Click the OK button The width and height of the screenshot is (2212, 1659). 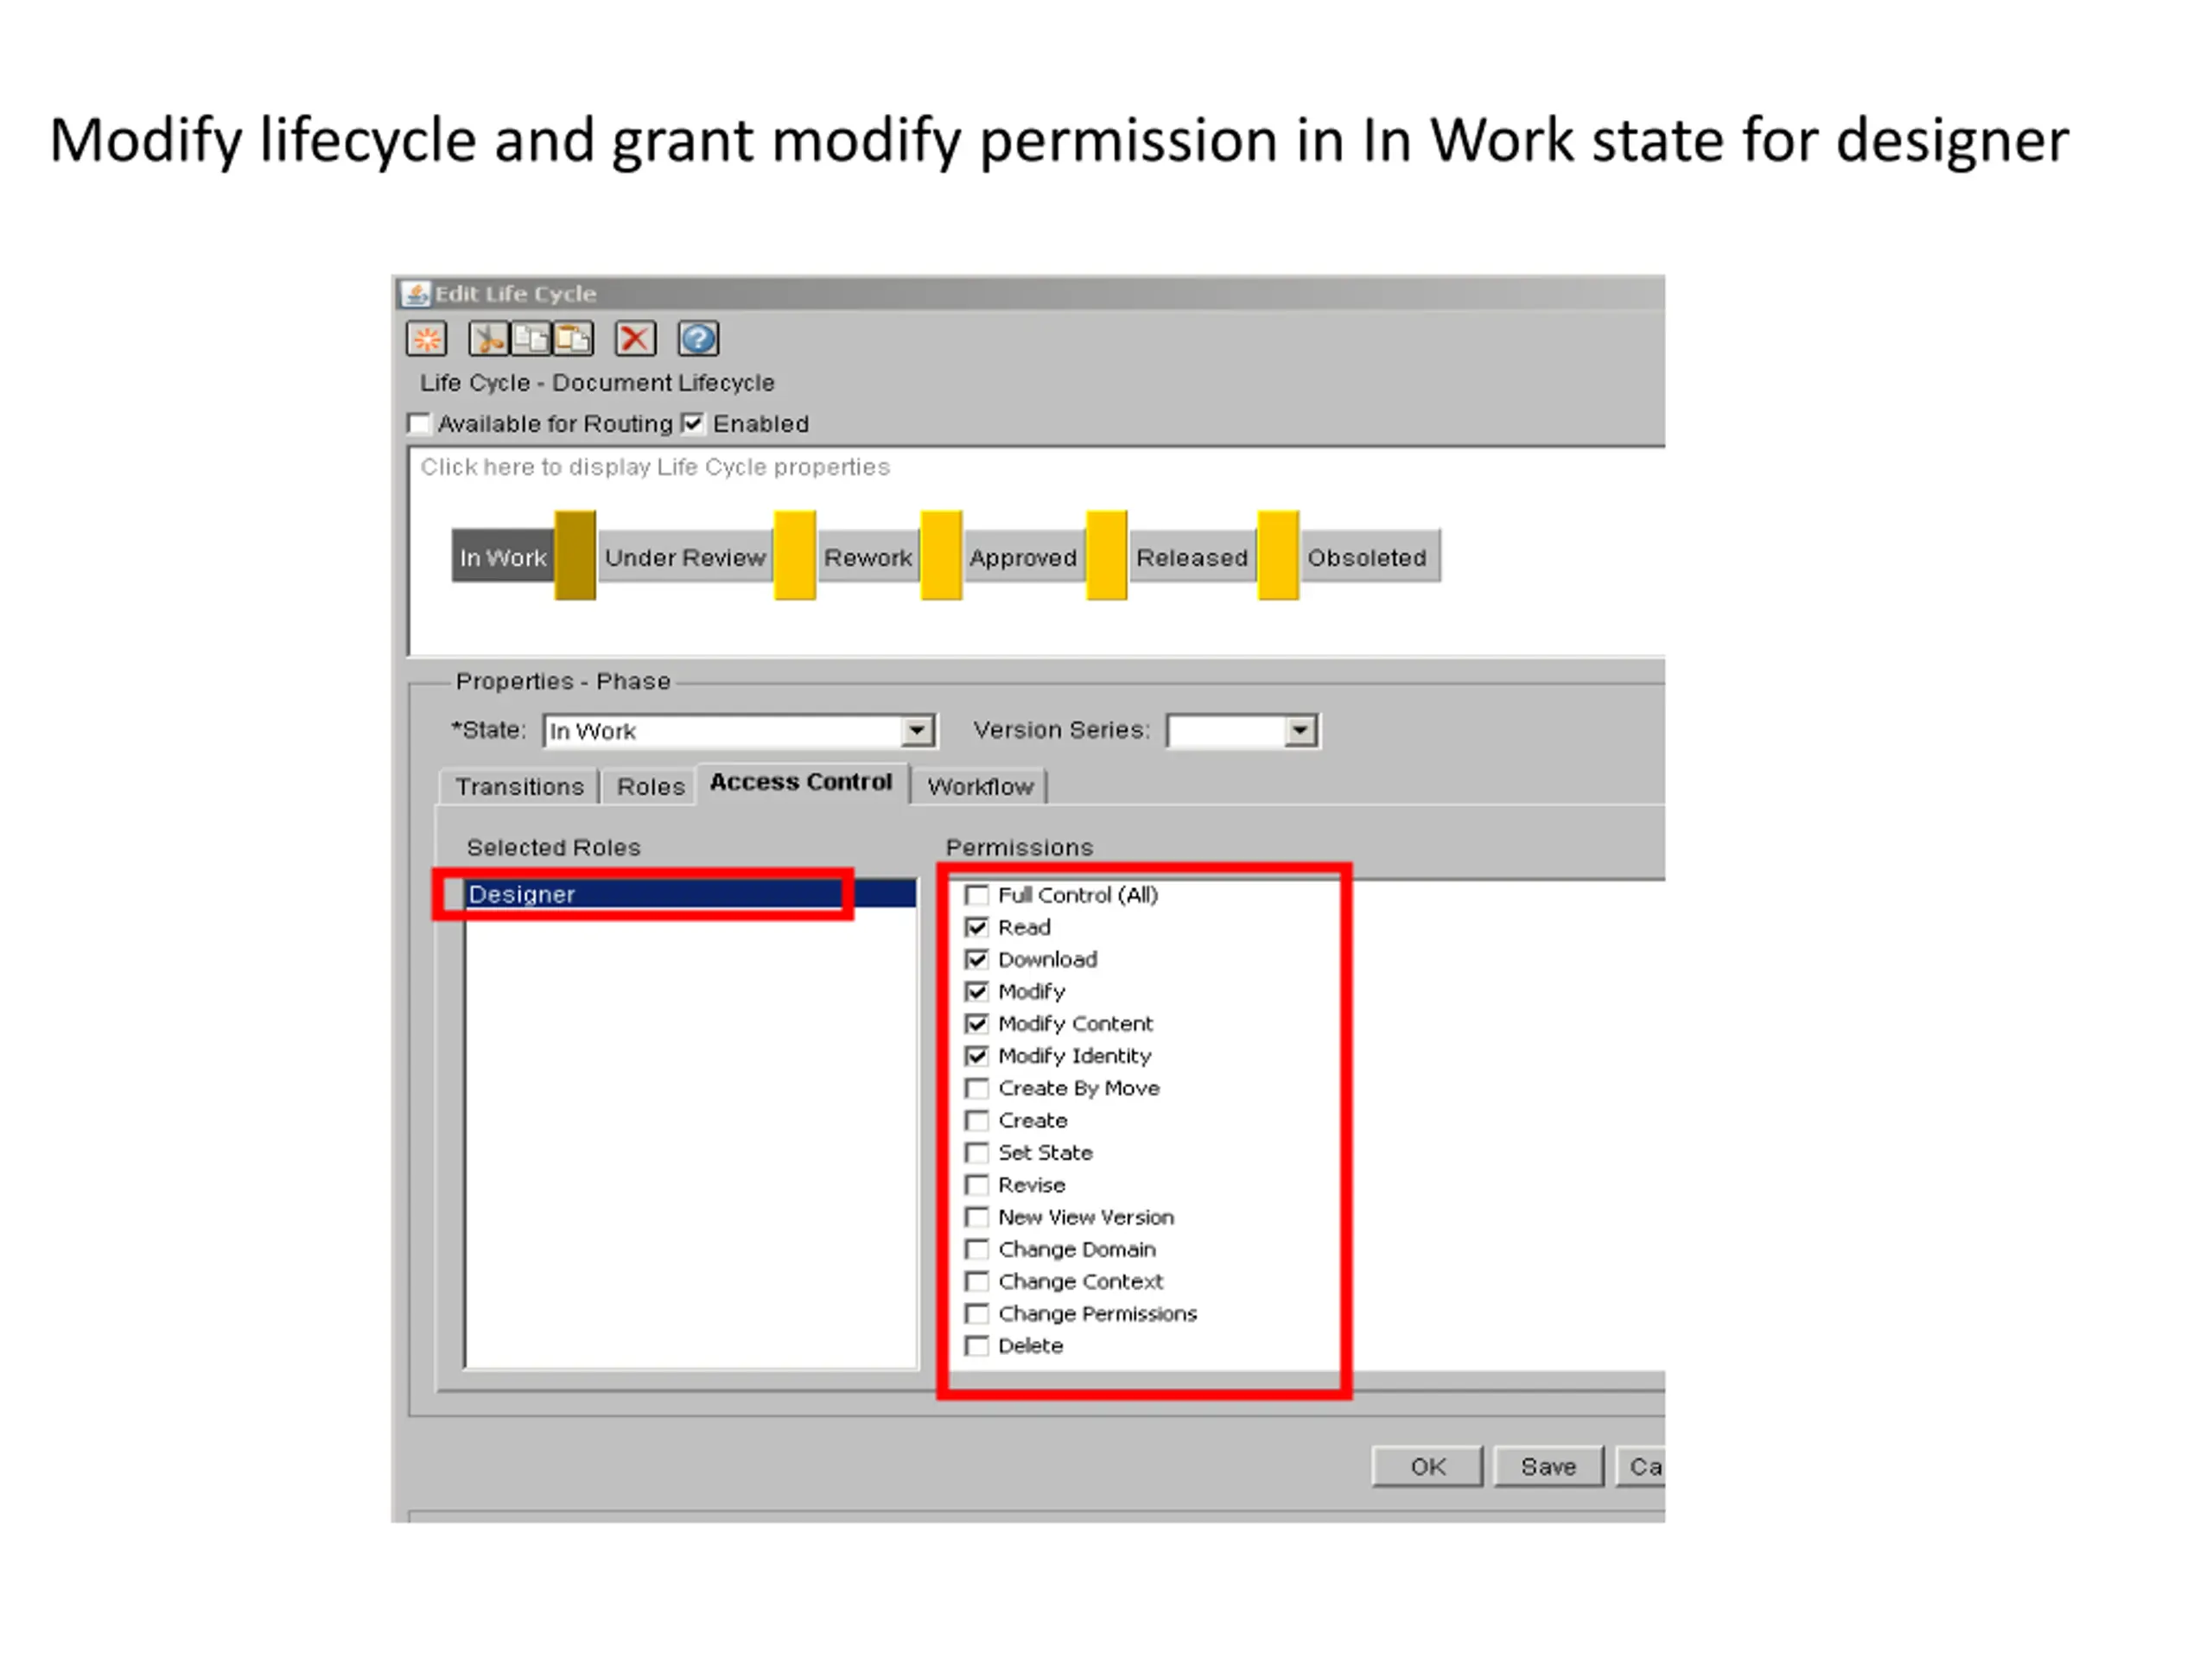coord(1427,1467)
